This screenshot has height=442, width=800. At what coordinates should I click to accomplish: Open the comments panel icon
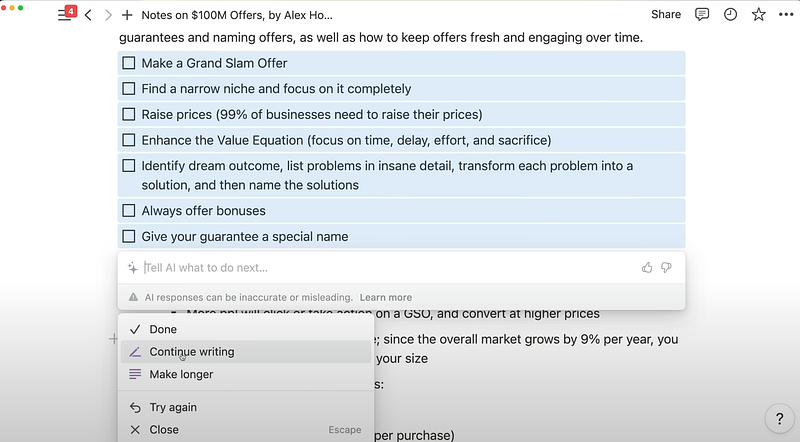(x=702, y=15)
